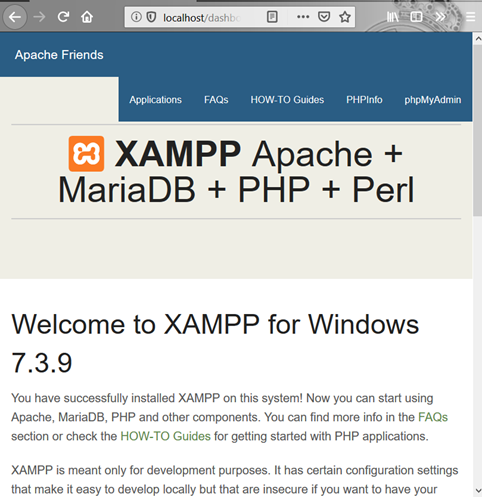Go back with the browser Back arrow
The width and height of the screenshot is (482, 497).
pyautogui.click(x=15, y=17)
